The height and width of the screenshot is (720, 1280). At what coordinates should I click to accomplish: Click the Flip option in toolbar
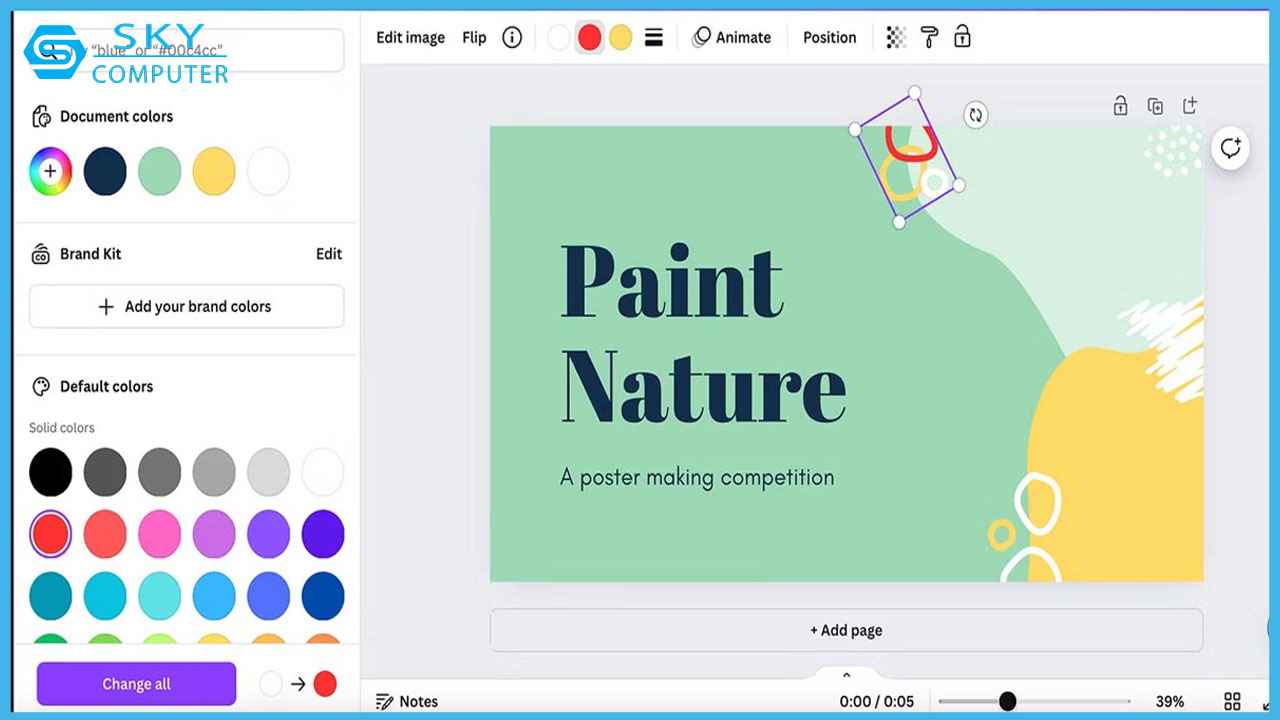click(474, 38)
